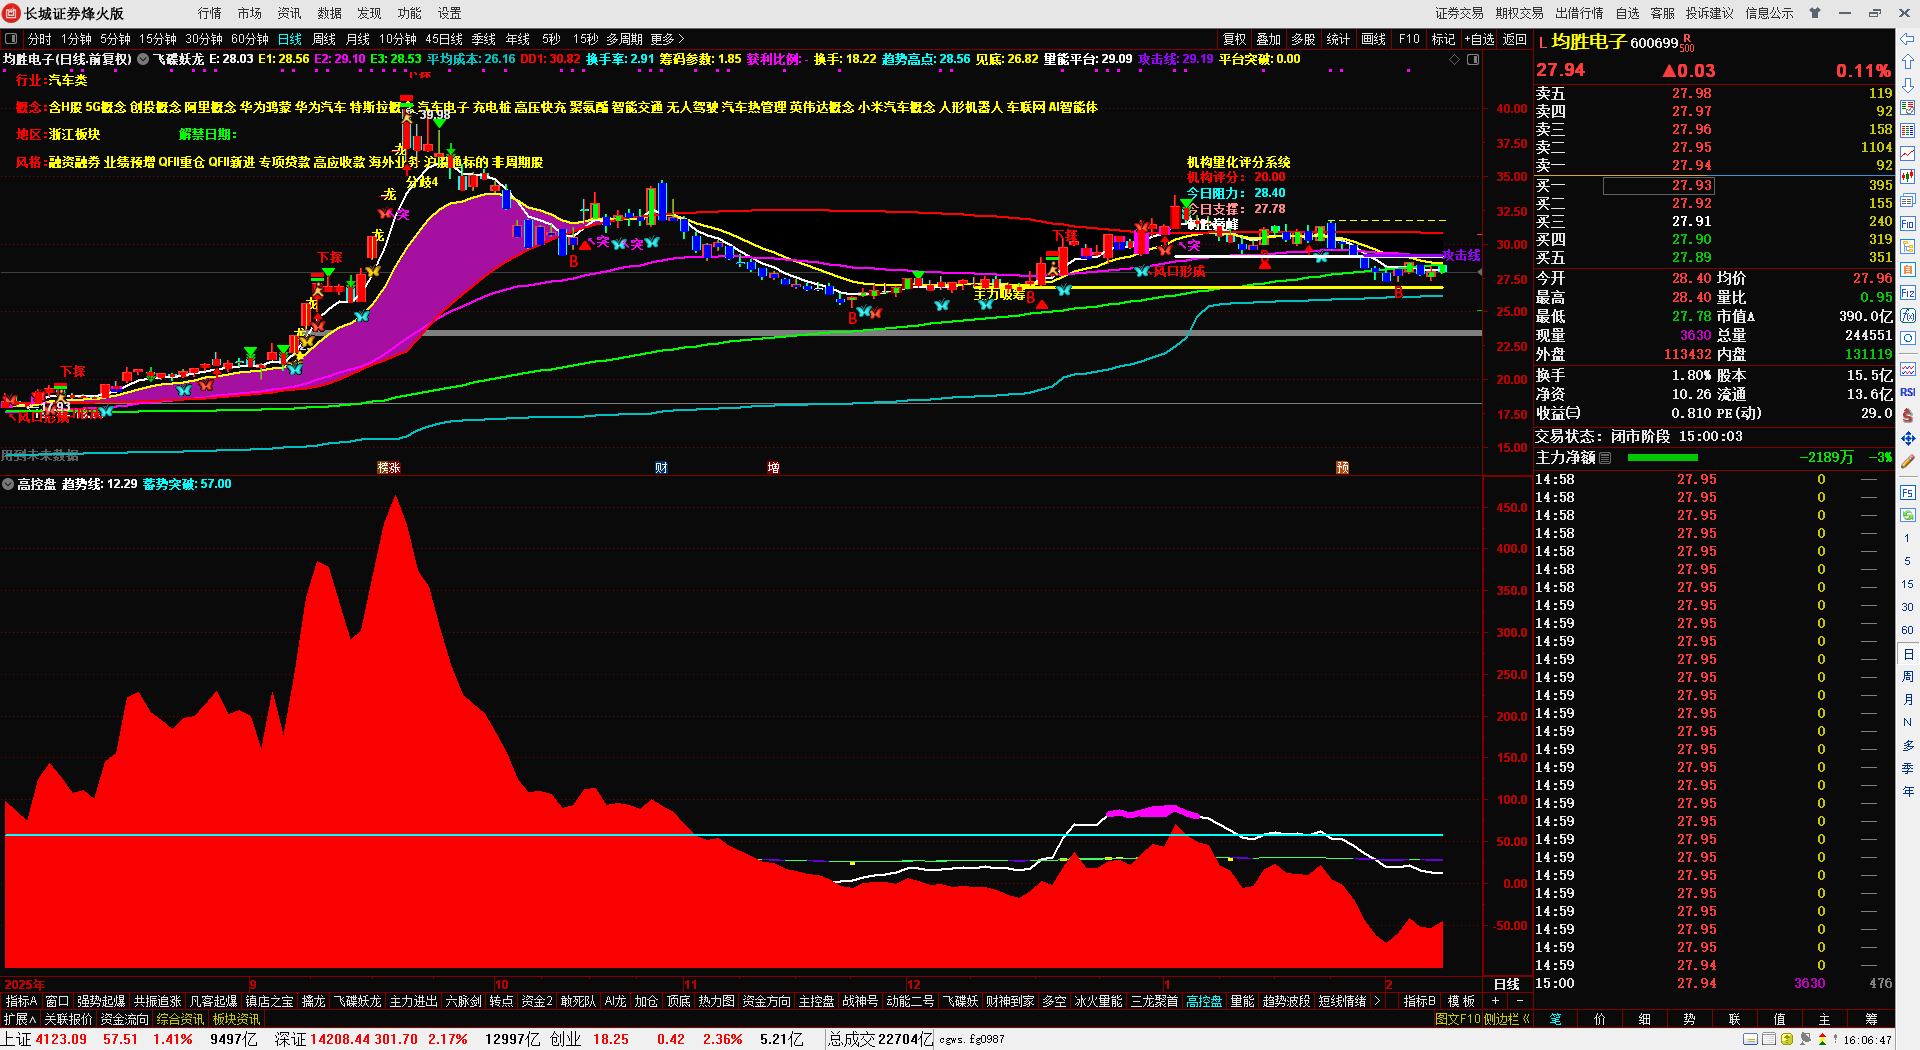Open the F12 trading icon
The width and height of the screenshot is (1920, 1050).
coord(1908,293)
